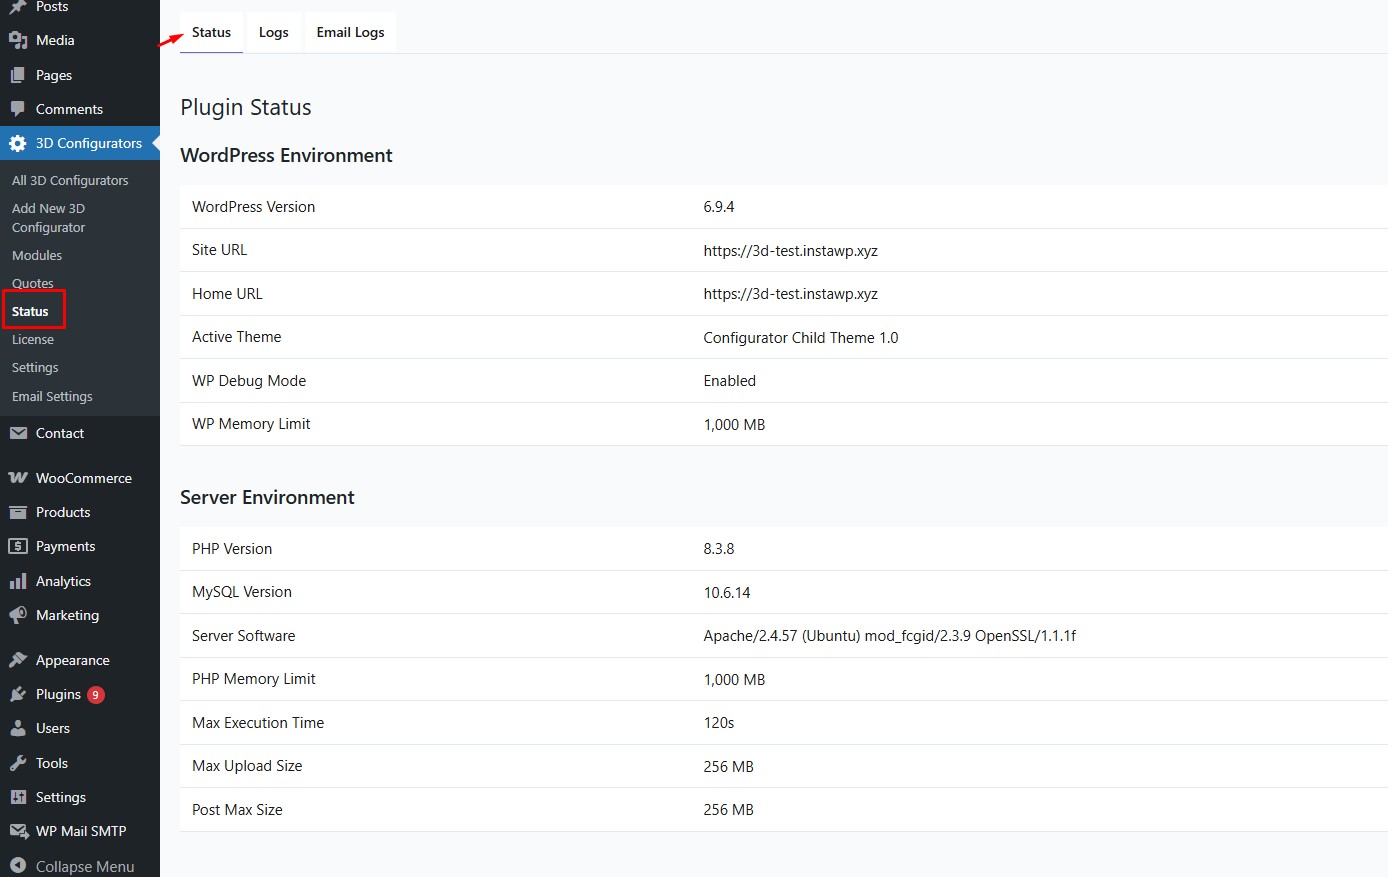Click the Marketing megaphone icon

pos(18,615)
